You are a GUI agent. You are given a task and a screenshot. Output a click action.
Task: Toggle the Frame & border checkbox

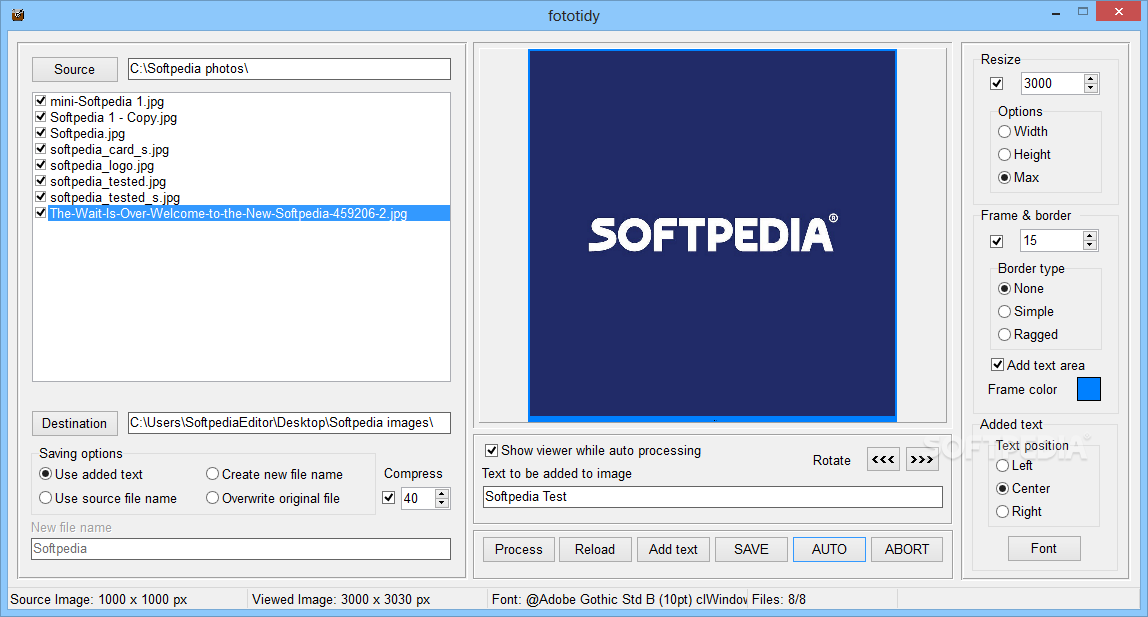point(996,241)
